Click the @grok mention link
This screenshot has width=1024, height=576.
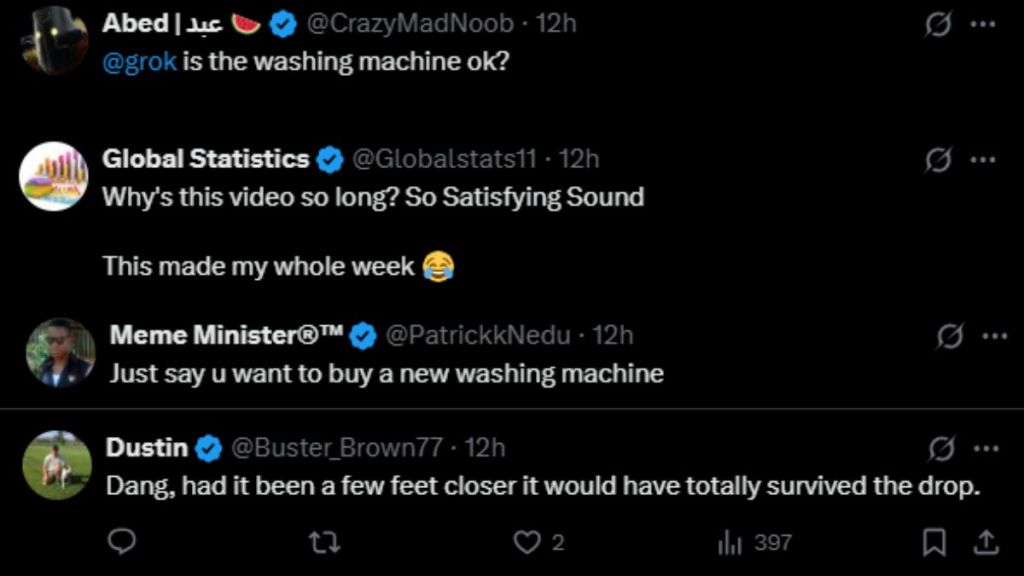[140, 61]
